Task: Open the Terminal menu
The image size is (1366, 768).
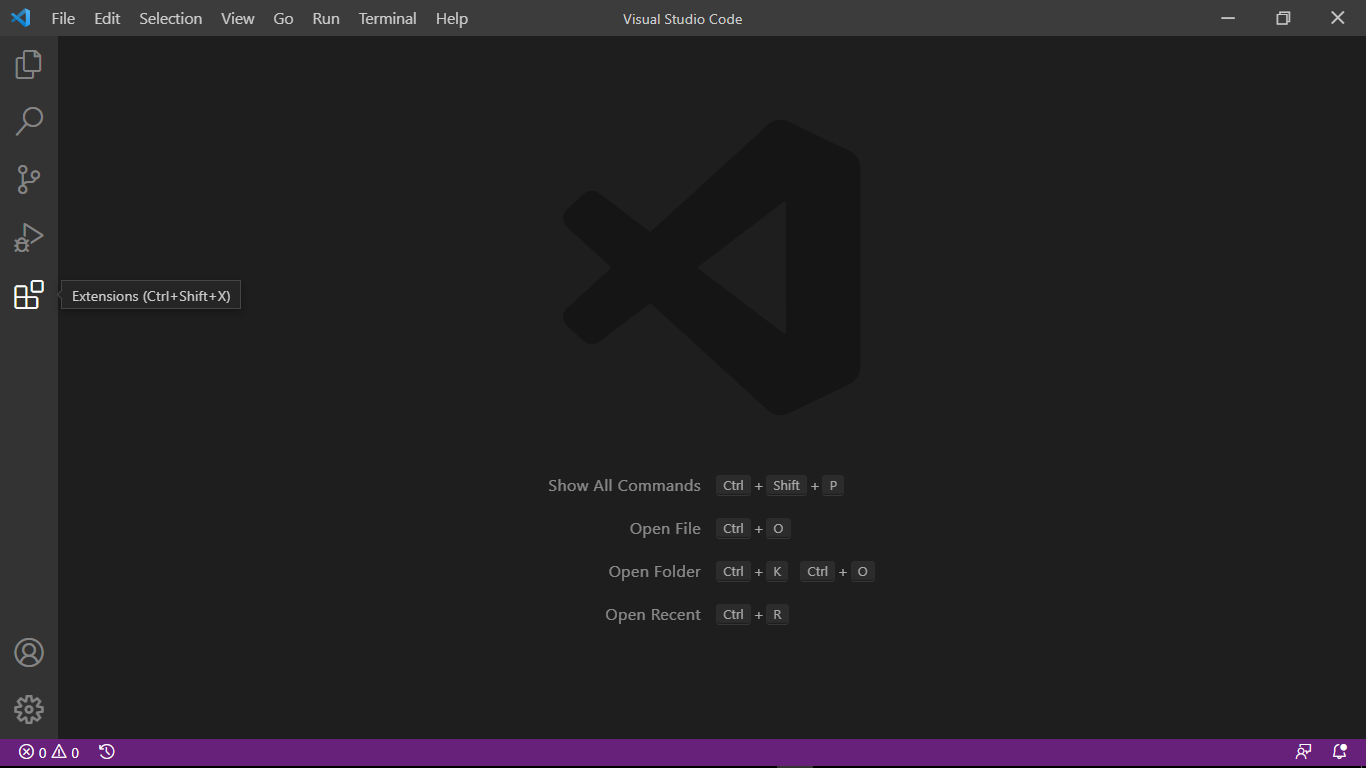Action: point(388,19)
